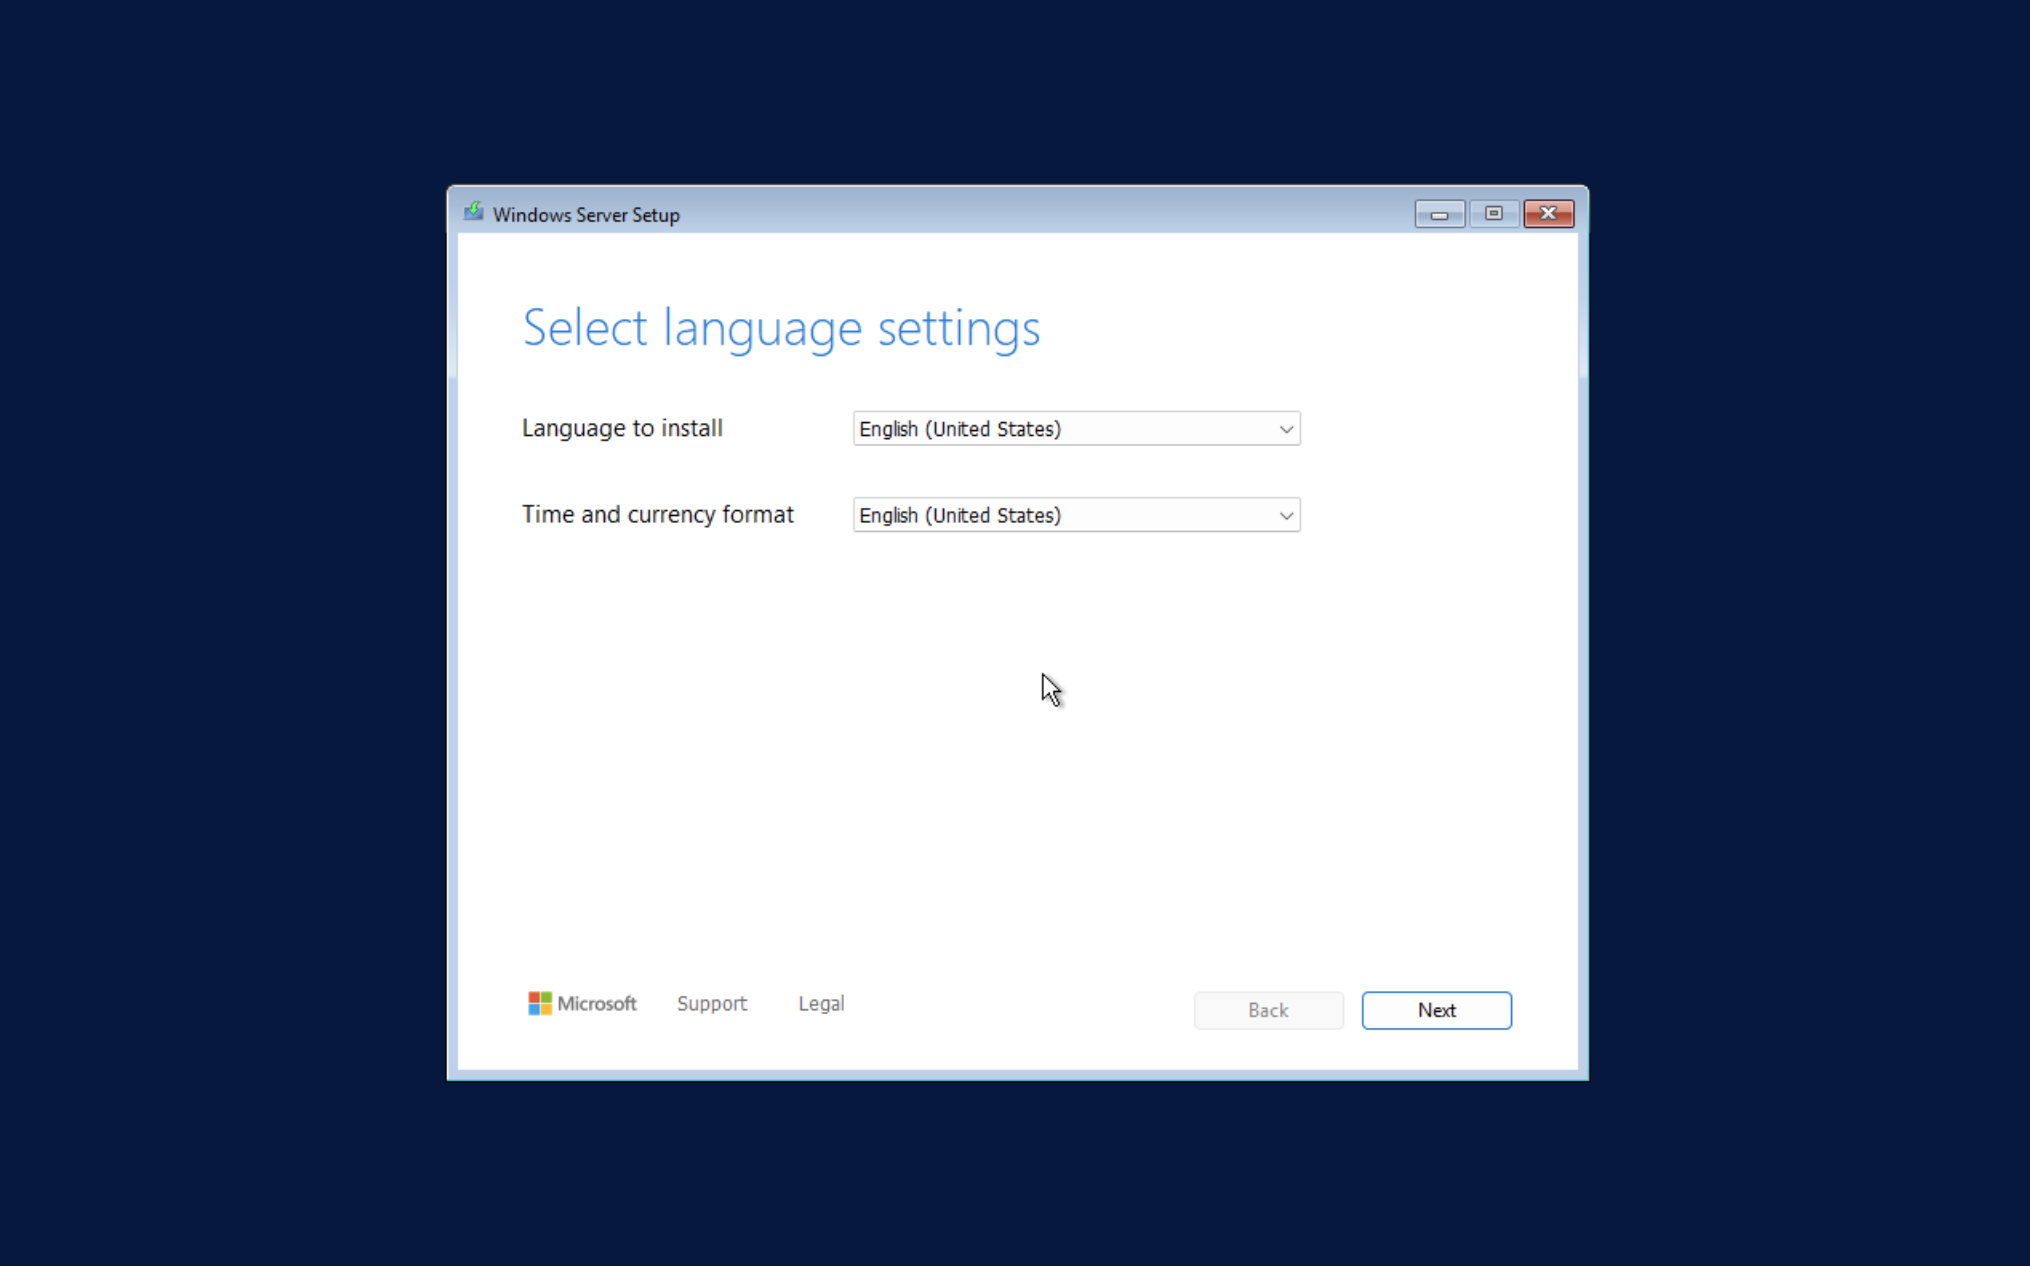
Task: Click the Language to install label
Action: click(622, 428)
